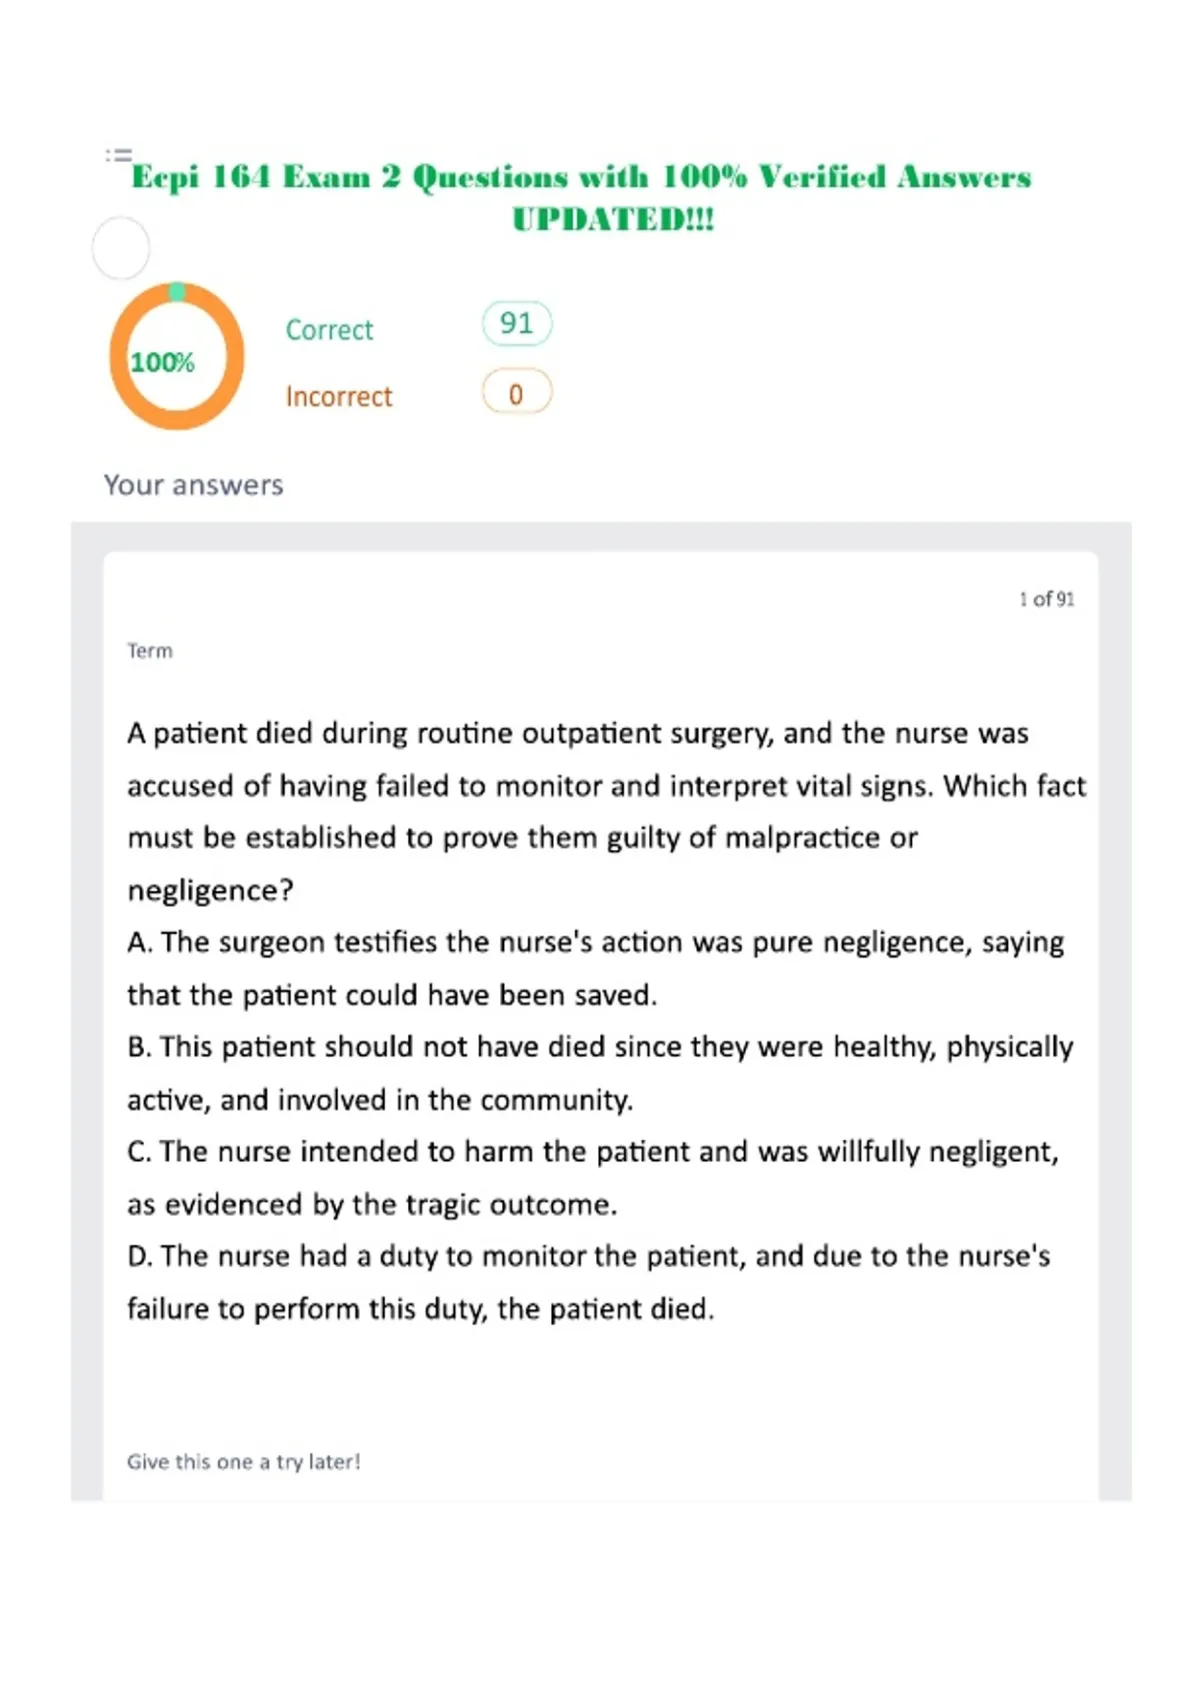This screenshot has height=1700, width=1200.
Task: Click the 1 of 91 counter
Action: click(1047, 599)
